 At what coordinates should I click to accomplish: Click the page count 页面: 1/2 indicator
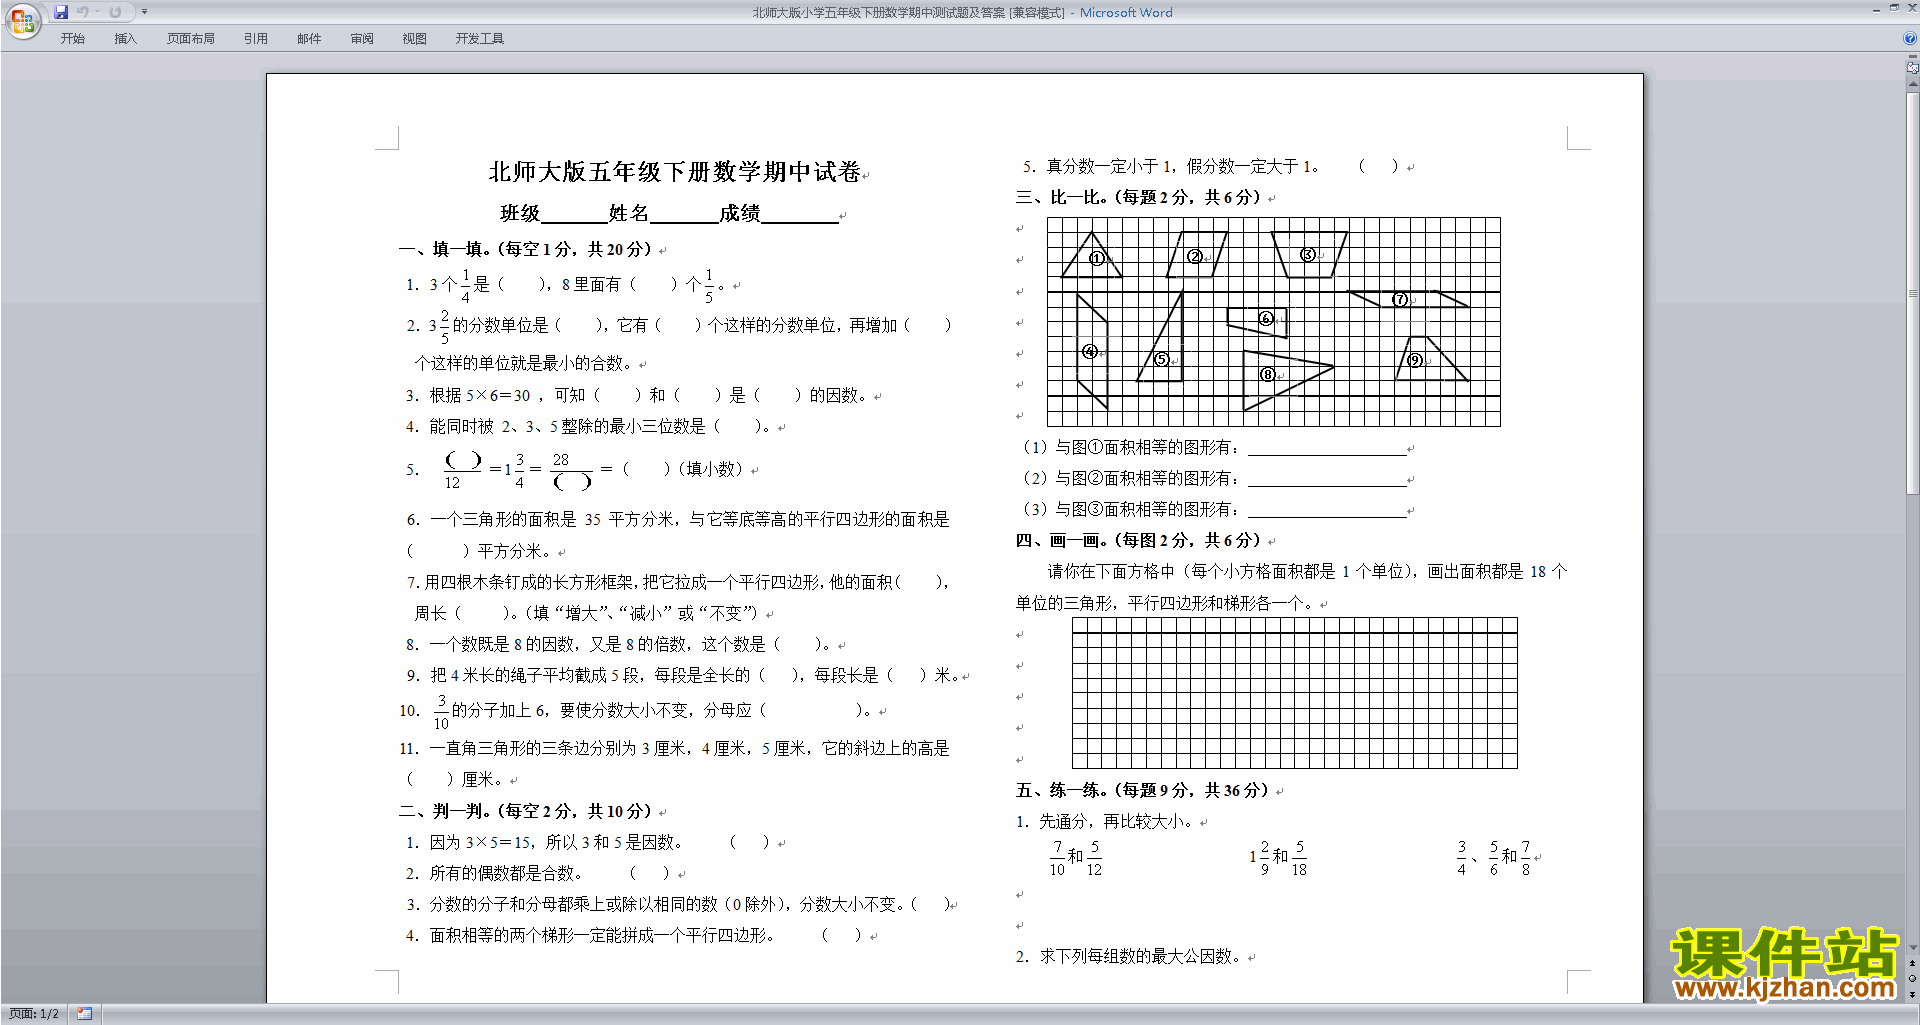(x=34, y=1014)
